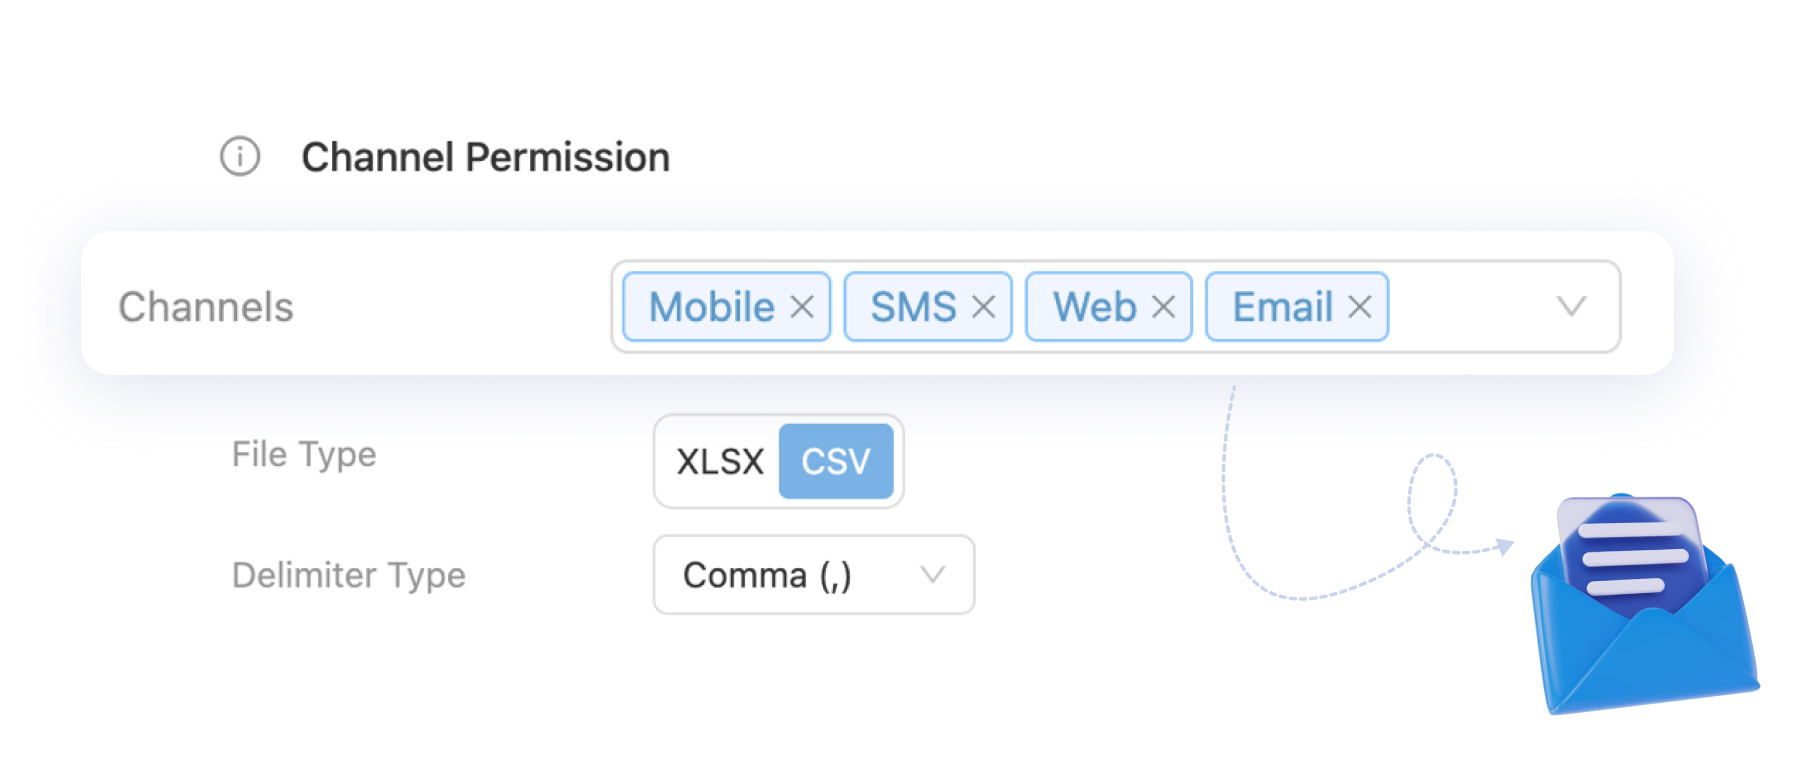Click the Mobile tag label
This screenshot has height=780, width=1800.
712,307
